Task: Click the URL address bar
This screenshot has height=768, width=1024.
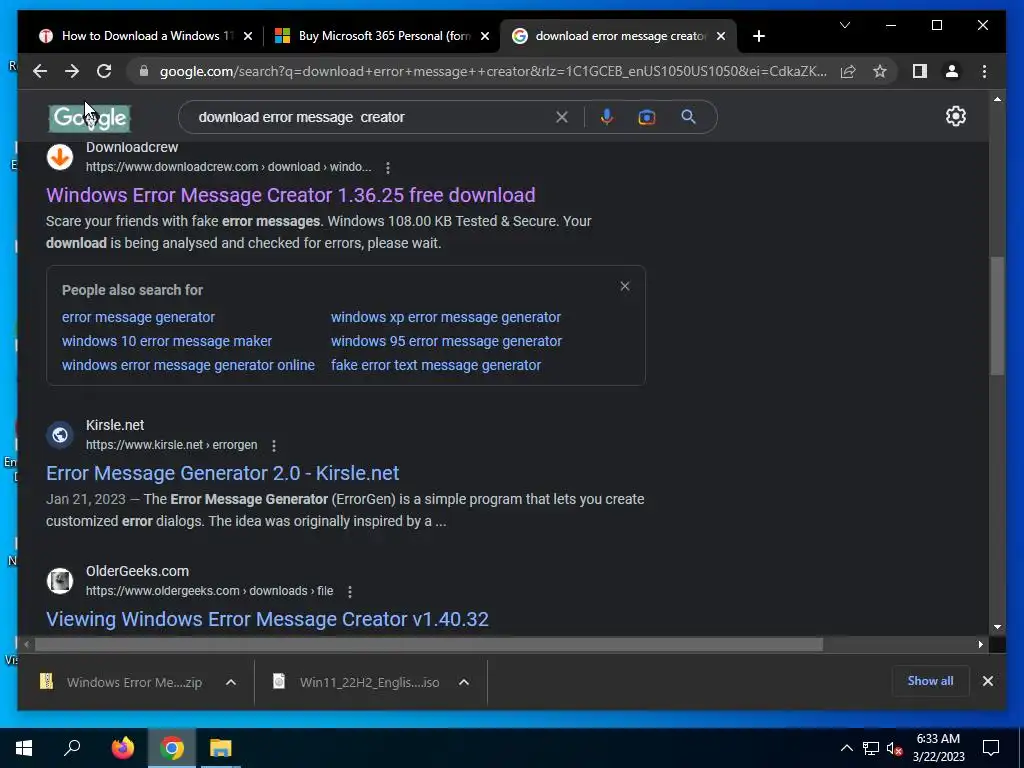Action: pyautogui.click(x=493, y=71)
